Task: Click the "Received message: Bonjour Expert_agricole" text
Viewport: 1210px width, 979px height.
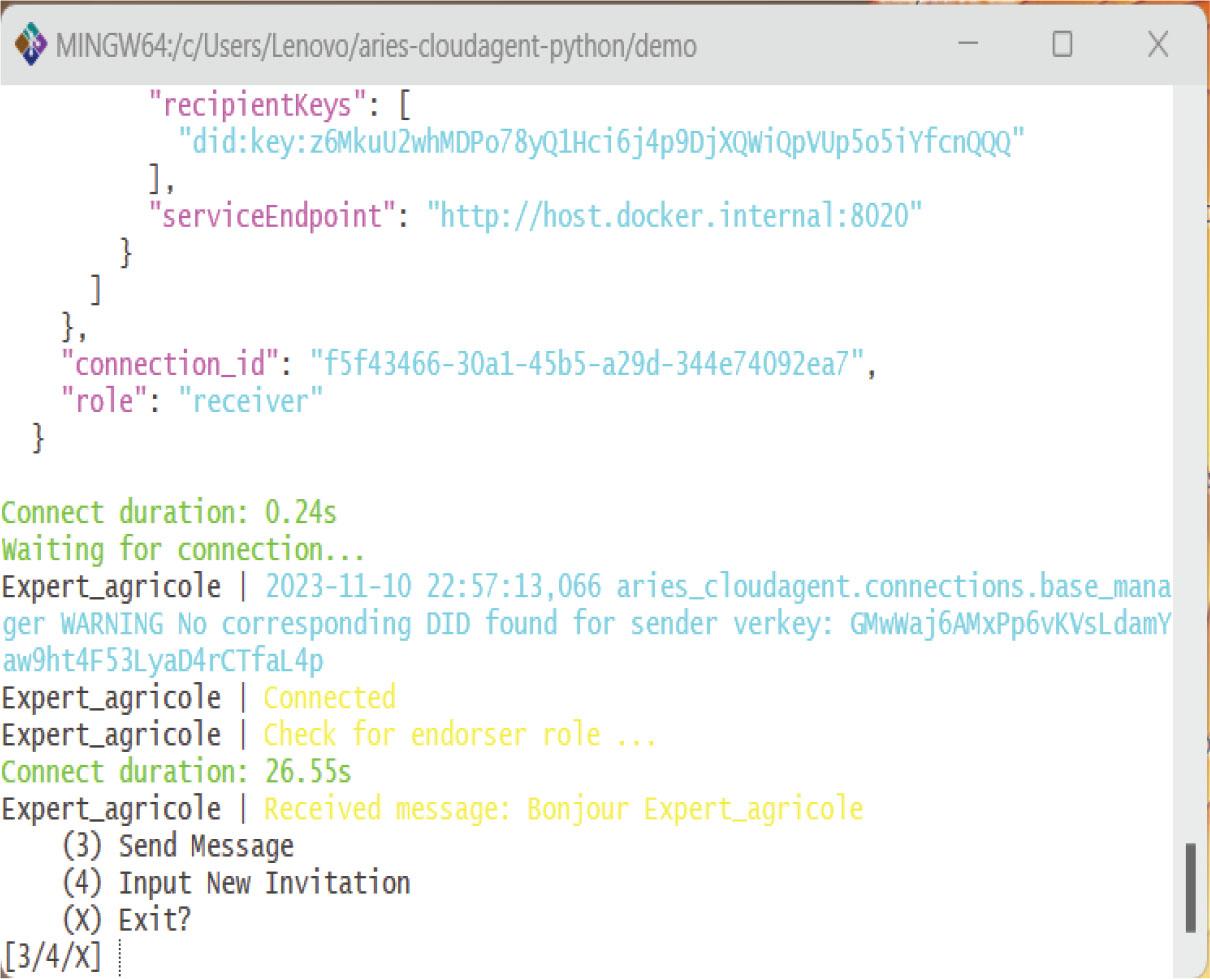Action: (562, 808)
